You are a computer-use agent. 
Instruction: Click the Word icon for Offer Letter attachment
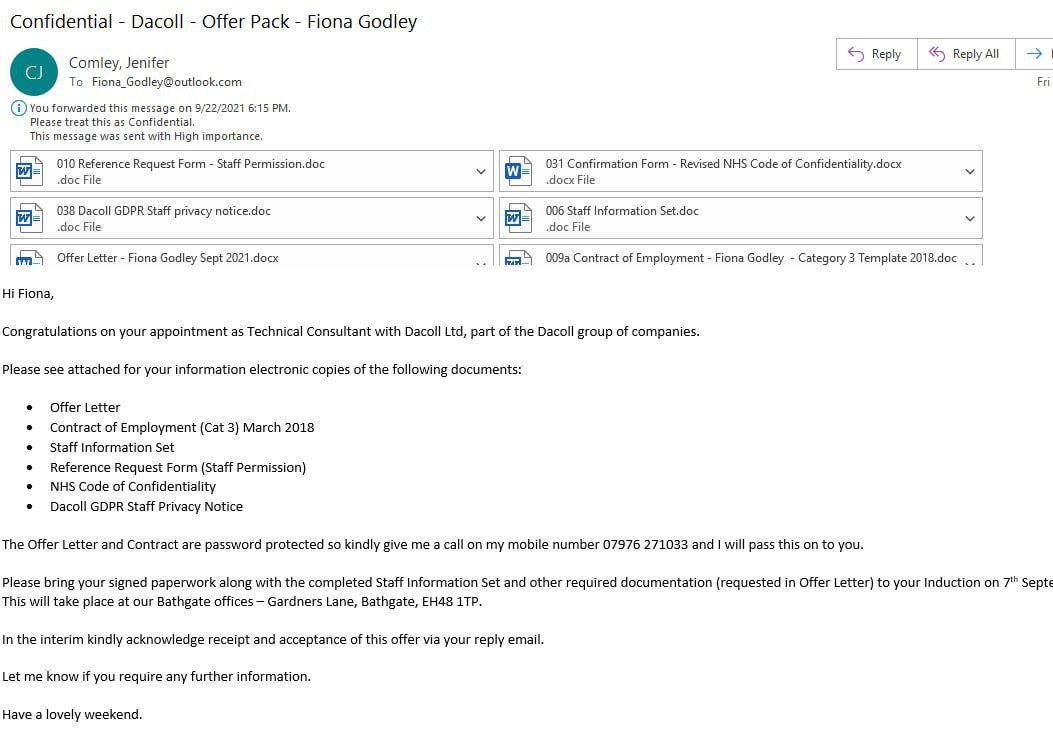pos(29,258)
